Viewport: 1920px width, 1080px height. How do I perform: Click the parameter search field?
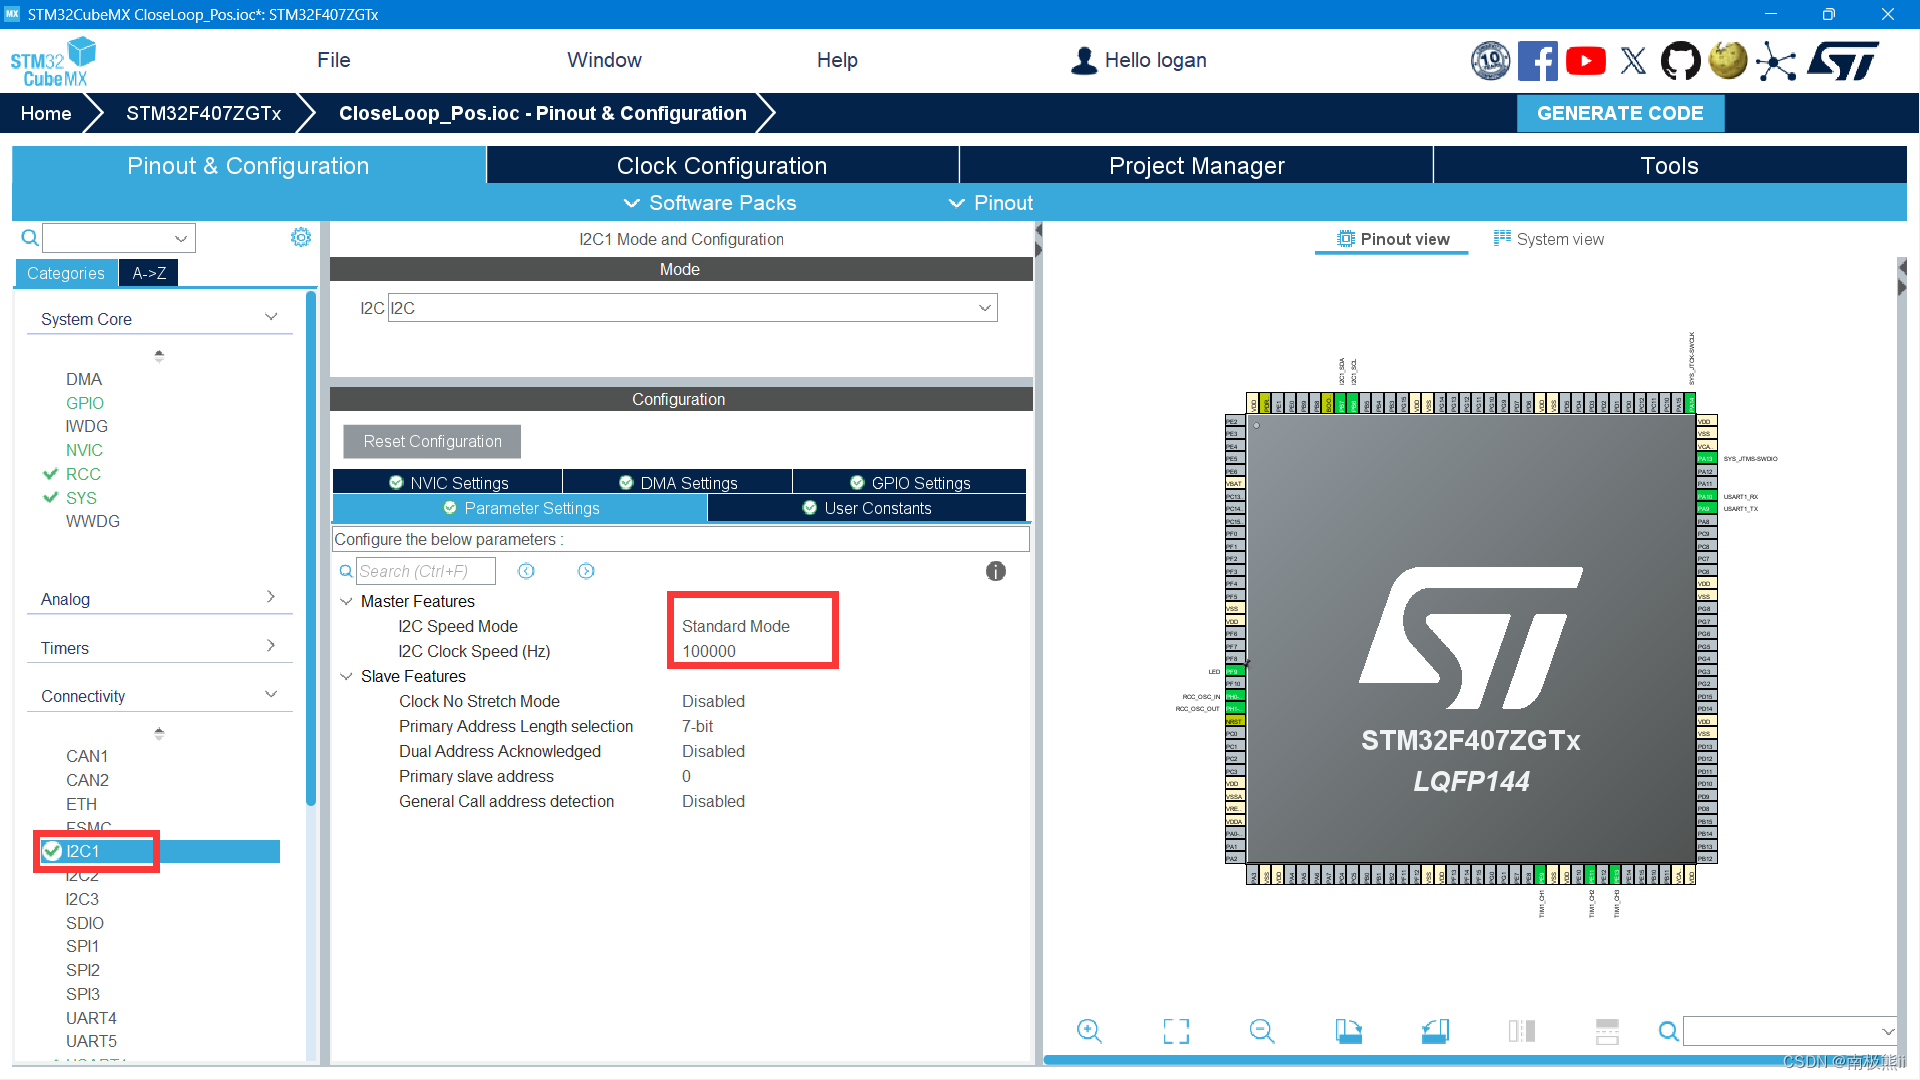[425, 571]
